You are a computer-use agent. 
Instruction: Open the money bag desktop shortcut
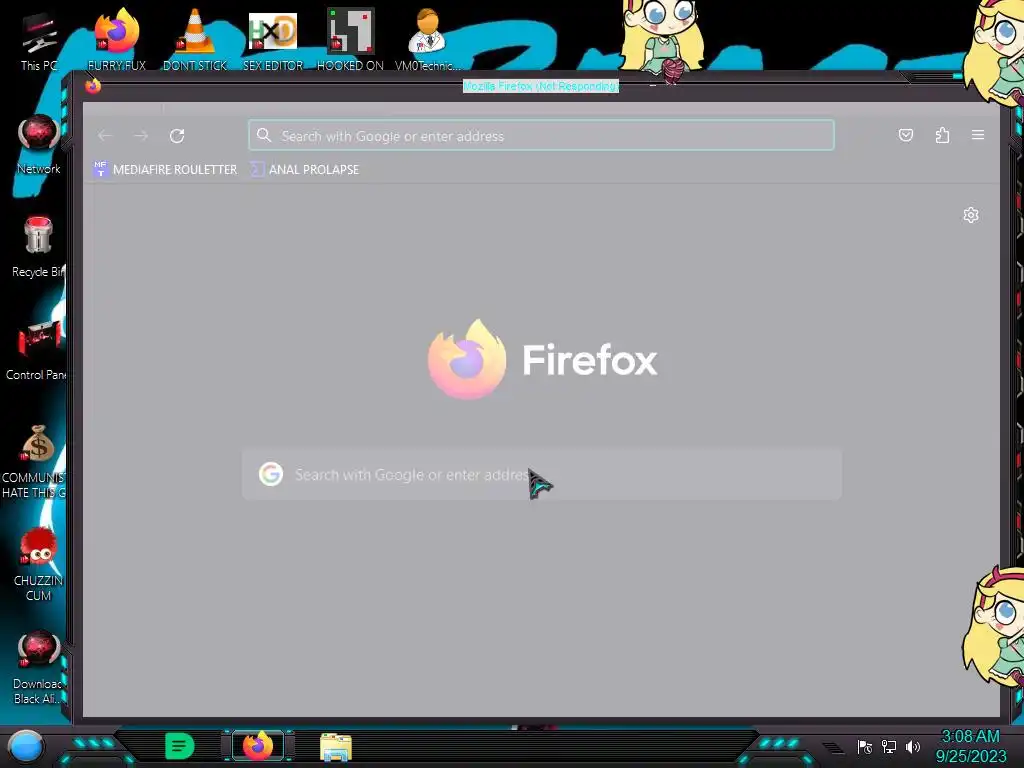[x=36, y=461]
